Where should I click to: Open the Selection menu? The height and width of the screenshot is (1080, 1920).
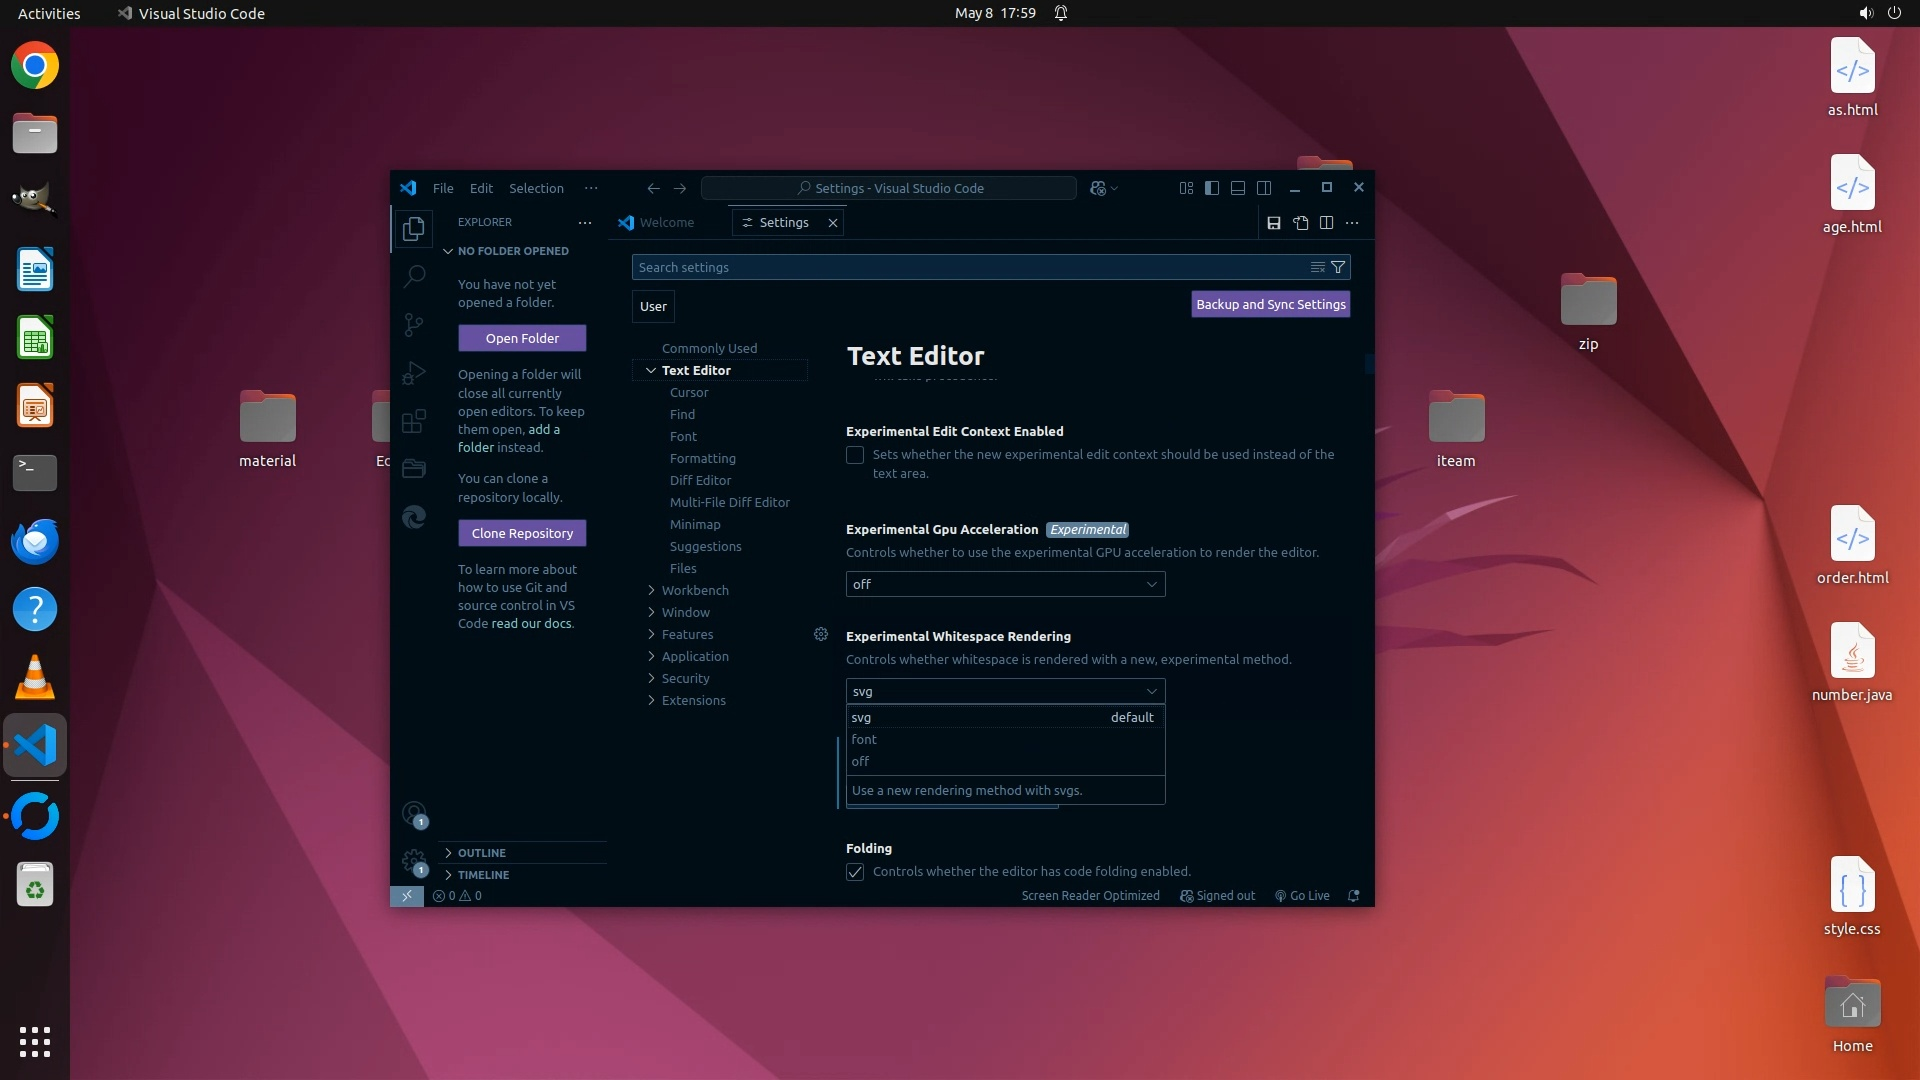click(536, 188)
